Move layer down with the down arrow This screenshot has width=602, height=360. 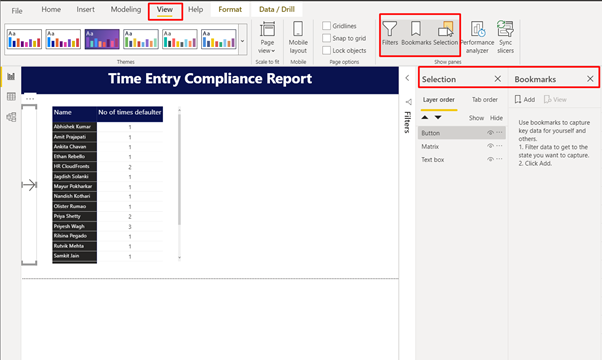click(438, 117)
